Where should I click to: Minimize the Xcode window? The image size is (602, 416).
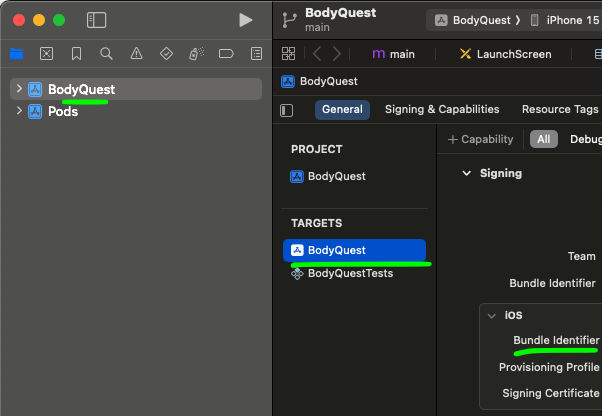click(x=39, y=20)
